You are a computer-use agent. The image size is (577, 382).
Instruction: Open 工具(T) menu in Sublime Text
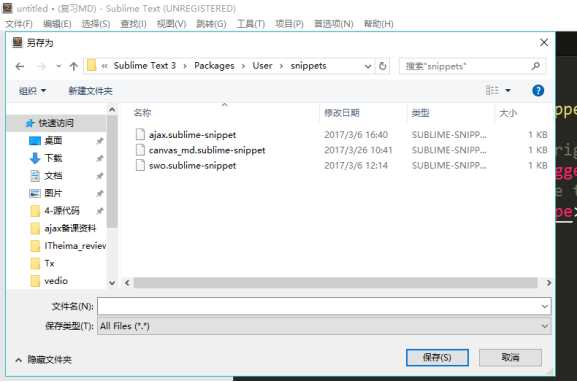pos(251,24)
